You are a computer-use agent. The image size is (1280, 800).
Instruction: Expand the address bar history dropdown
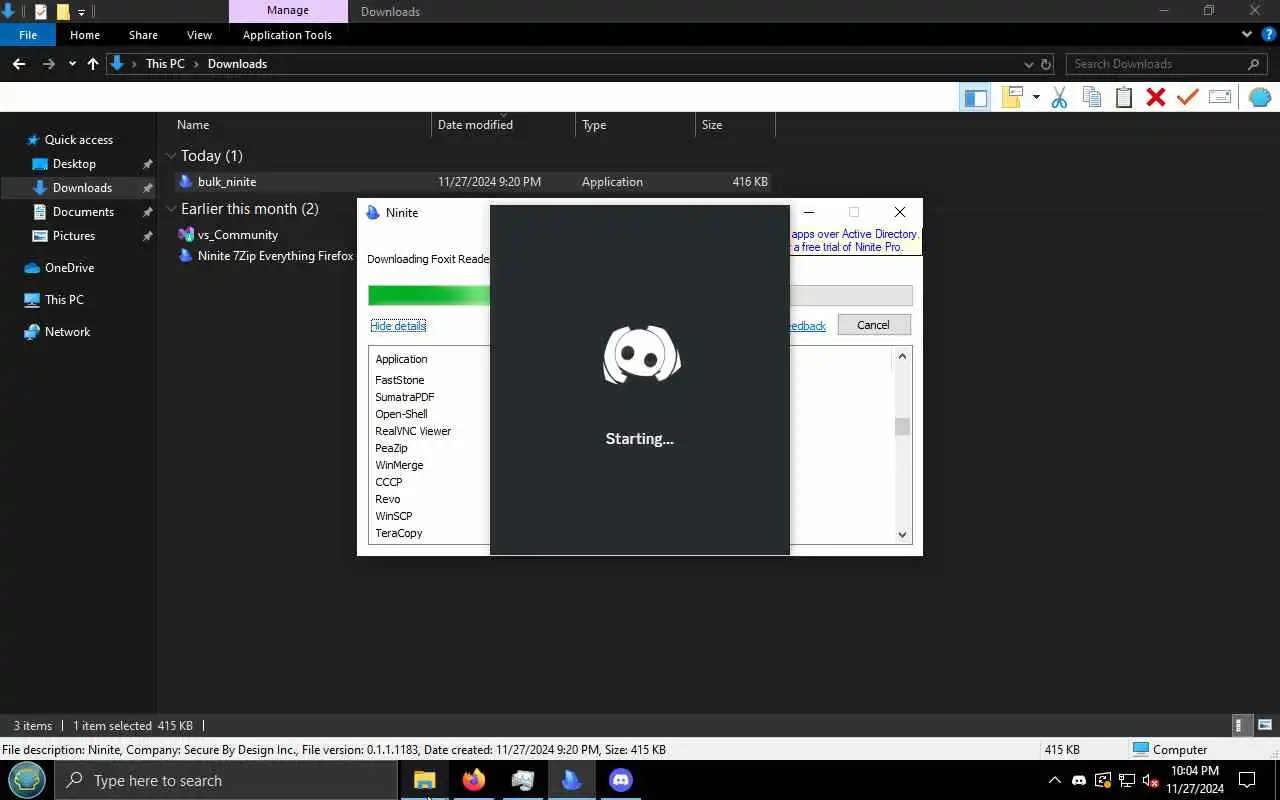tap(1029, 64)
